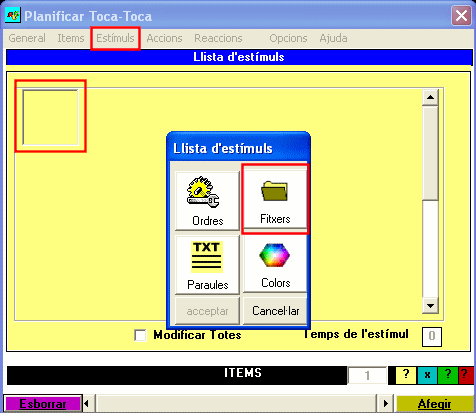Open the Reaccions menu
Viewport: 476px width, 413px height.
coord(218,38)
